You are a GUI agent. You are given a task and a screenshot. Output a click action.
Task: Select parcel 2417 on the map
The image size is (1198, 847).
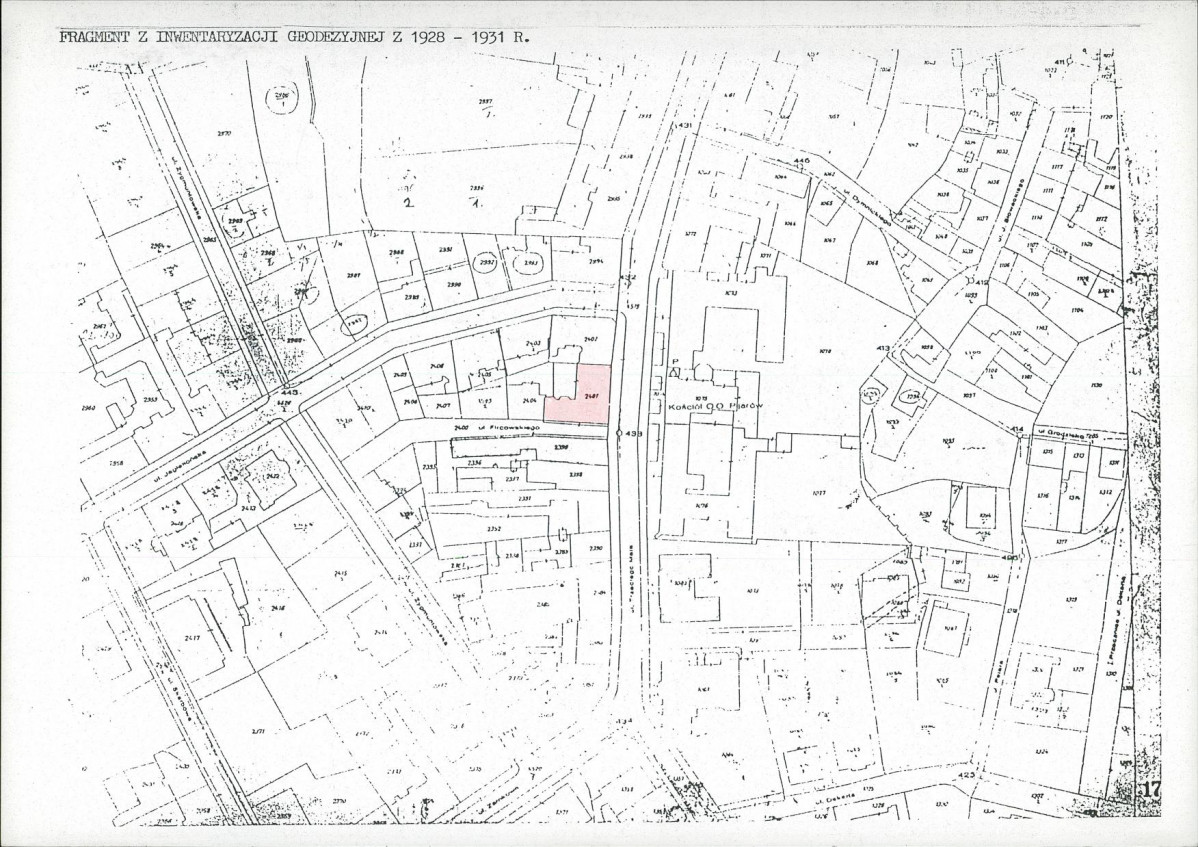pyautogui.click(x=192, y=637)
